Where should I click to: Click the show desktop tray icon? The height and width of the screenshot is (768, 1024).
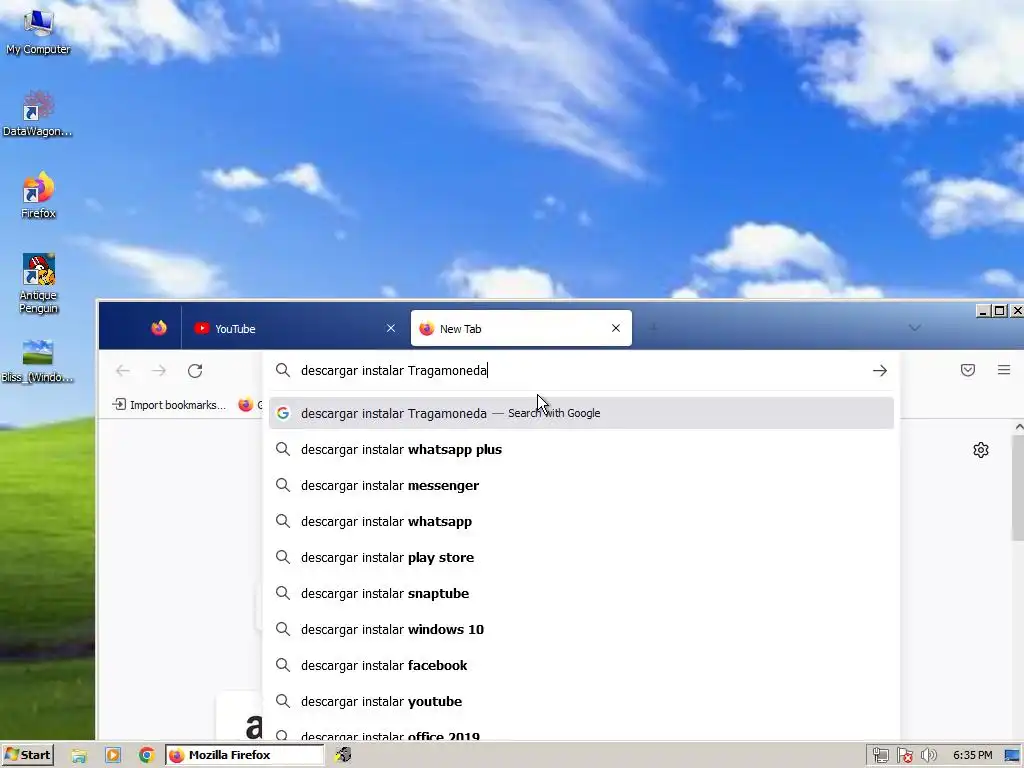(x=1012, y=756)
